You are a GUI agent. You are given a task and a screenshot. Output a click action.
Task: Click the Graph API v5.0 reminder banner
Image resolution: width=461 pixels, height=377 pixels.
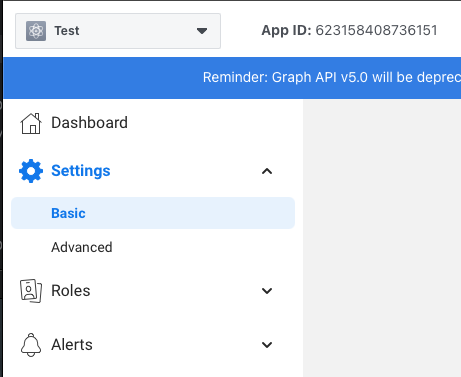tap(232, 78)
